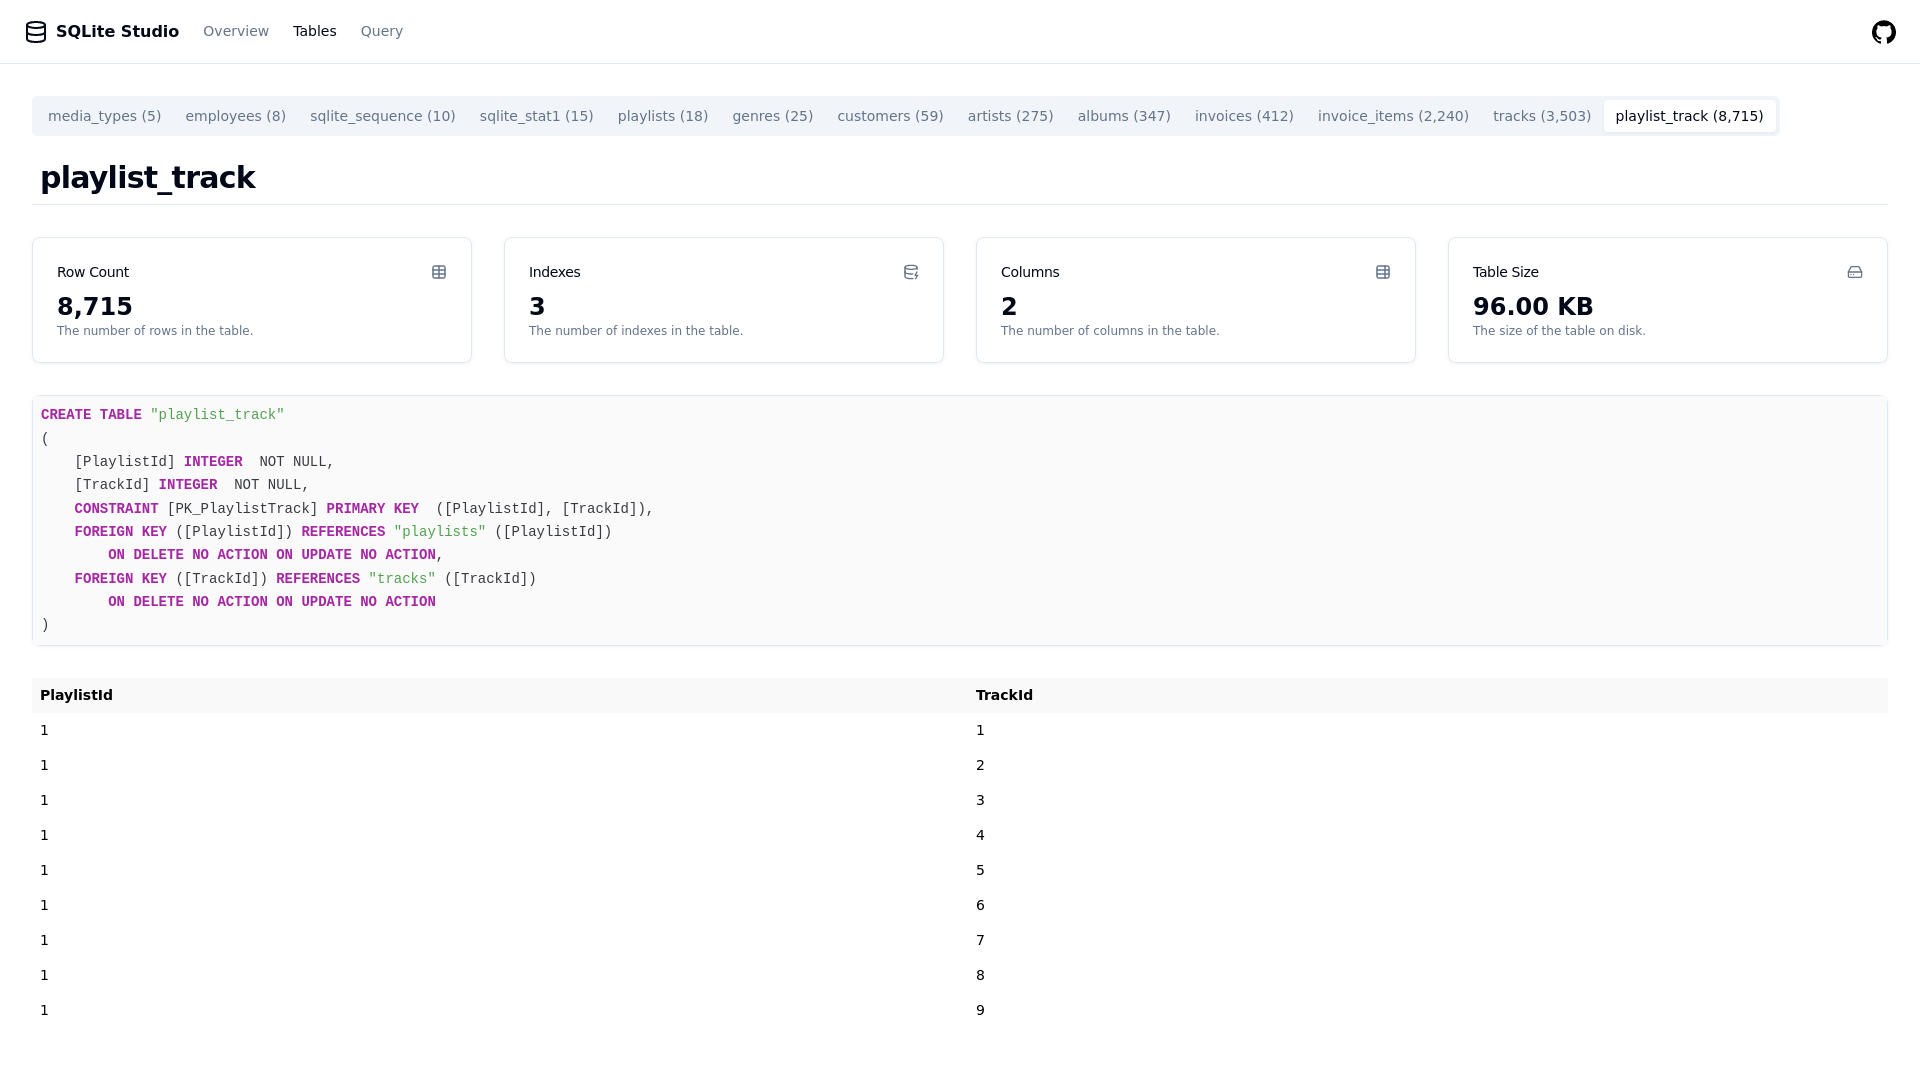Click the Indexes database icon

[911, 272]
